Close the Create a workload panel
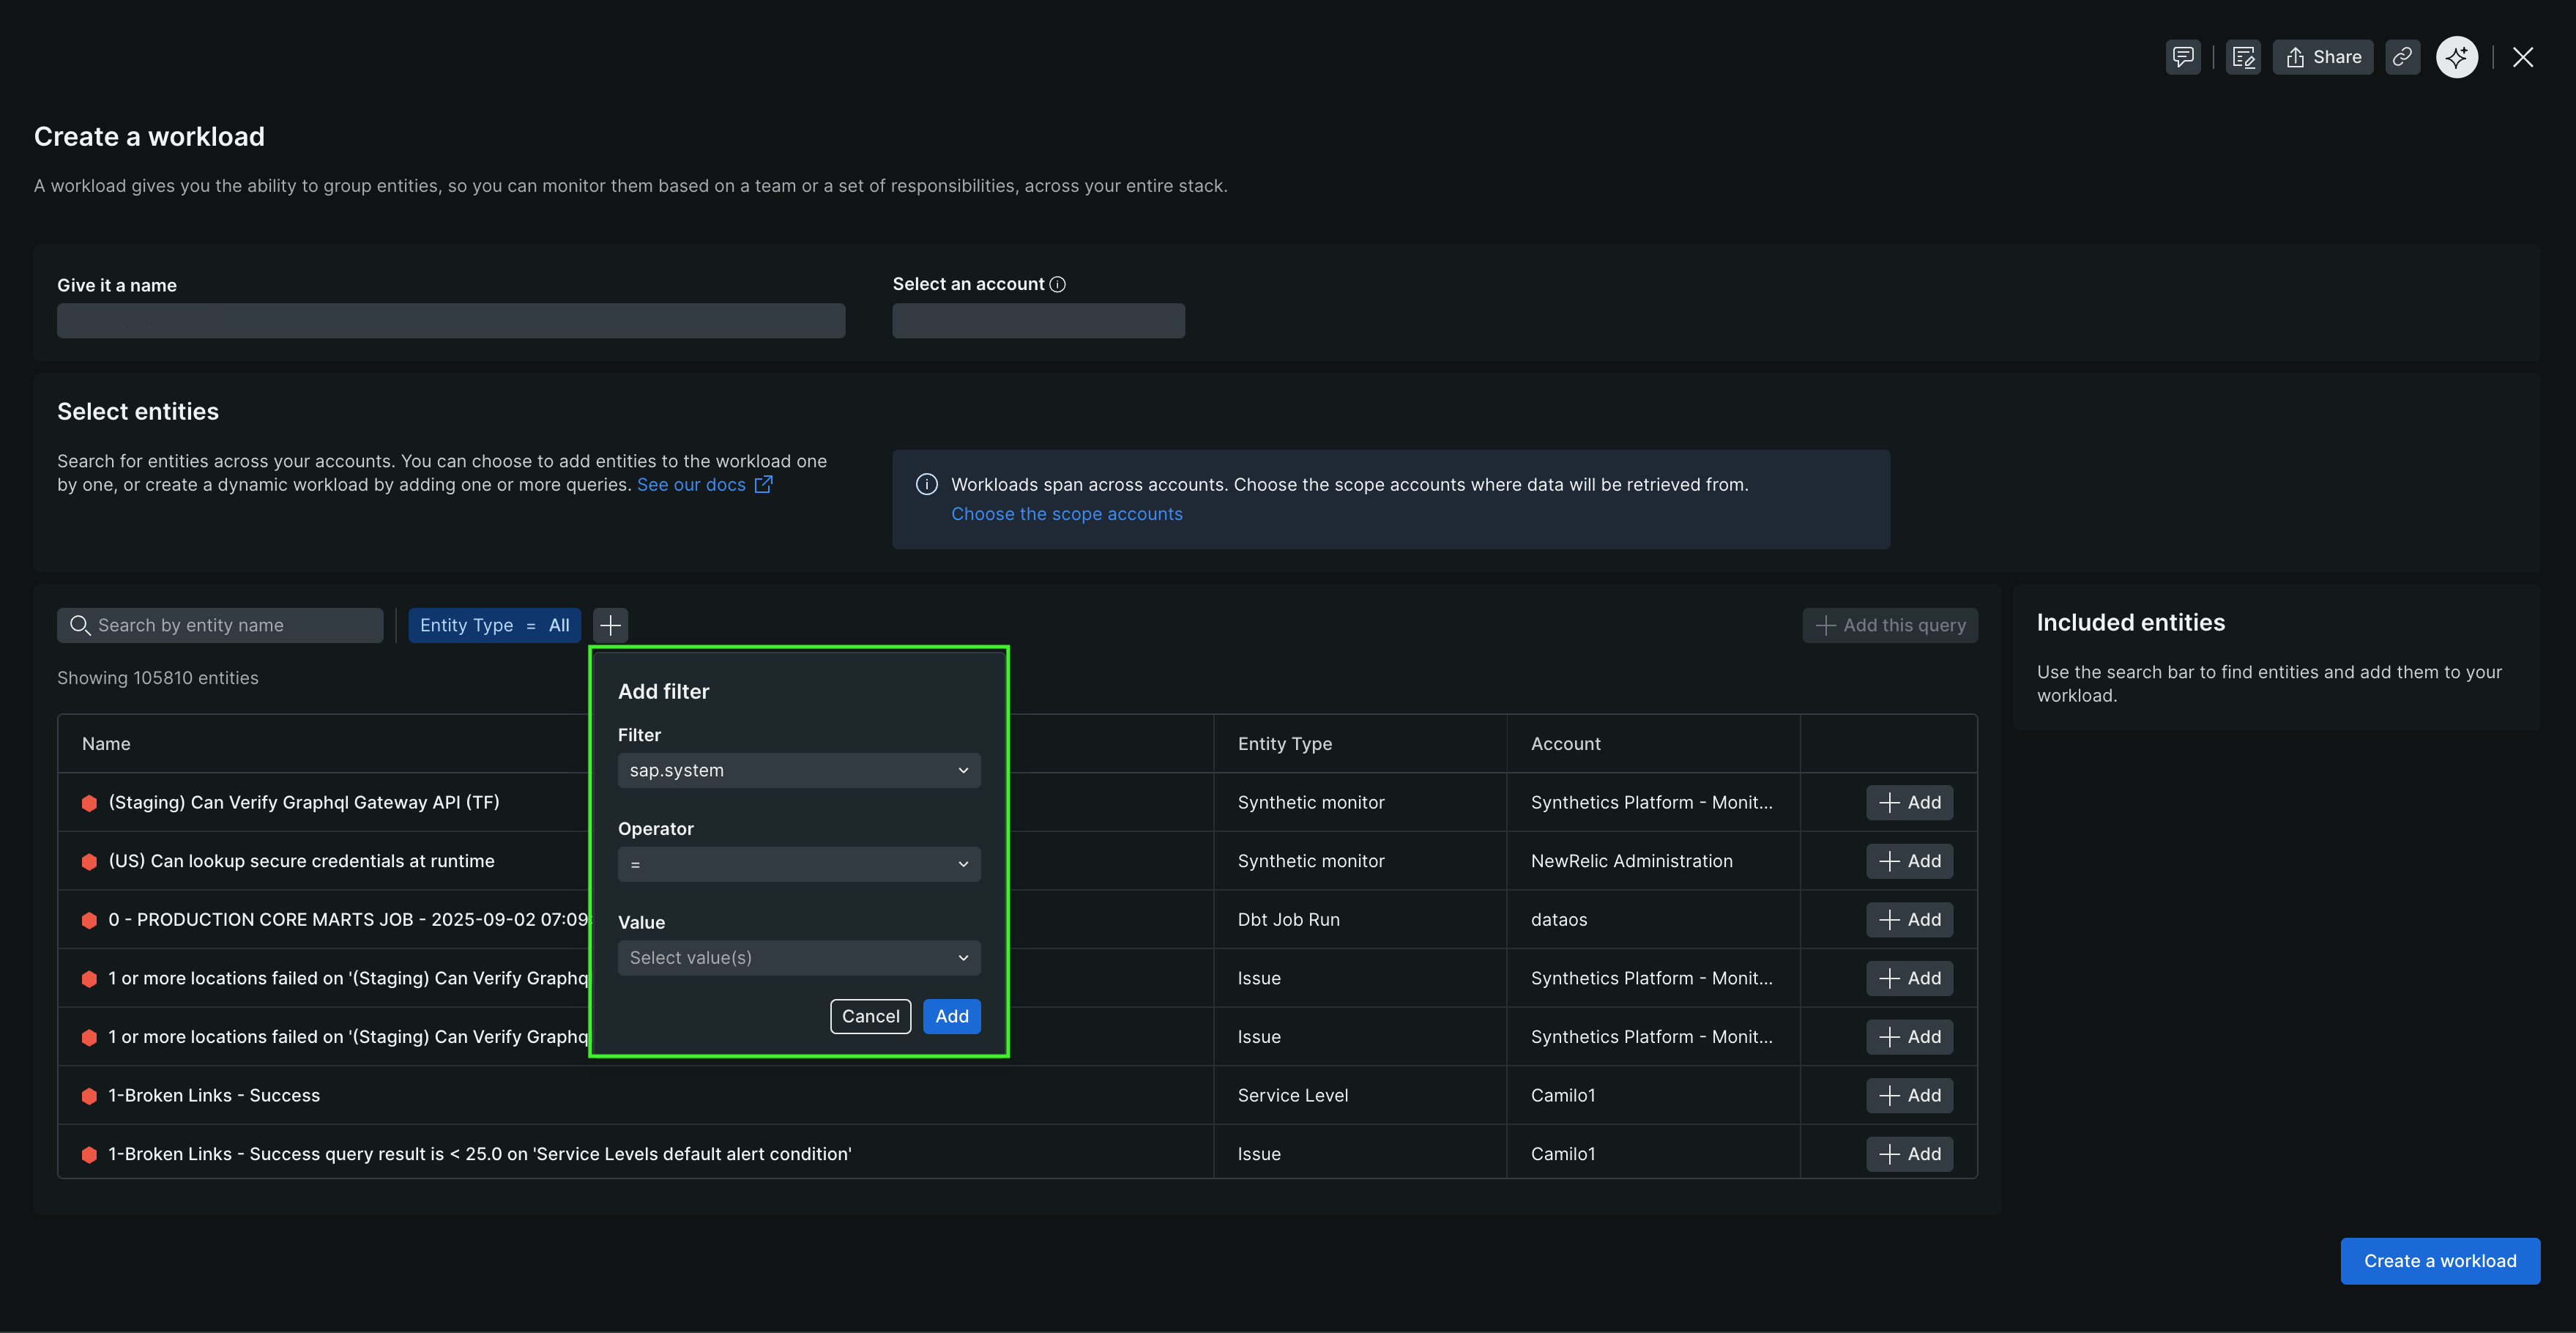The height and width of the screenshot is (1333, 2576). (2522, 57)
